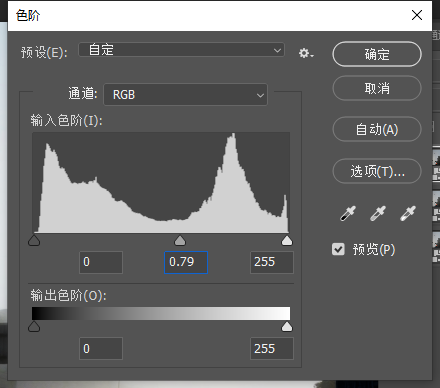440x388 pixels.
Task: Click the input midtone gamma slider
Action: [x=180, y=240]
